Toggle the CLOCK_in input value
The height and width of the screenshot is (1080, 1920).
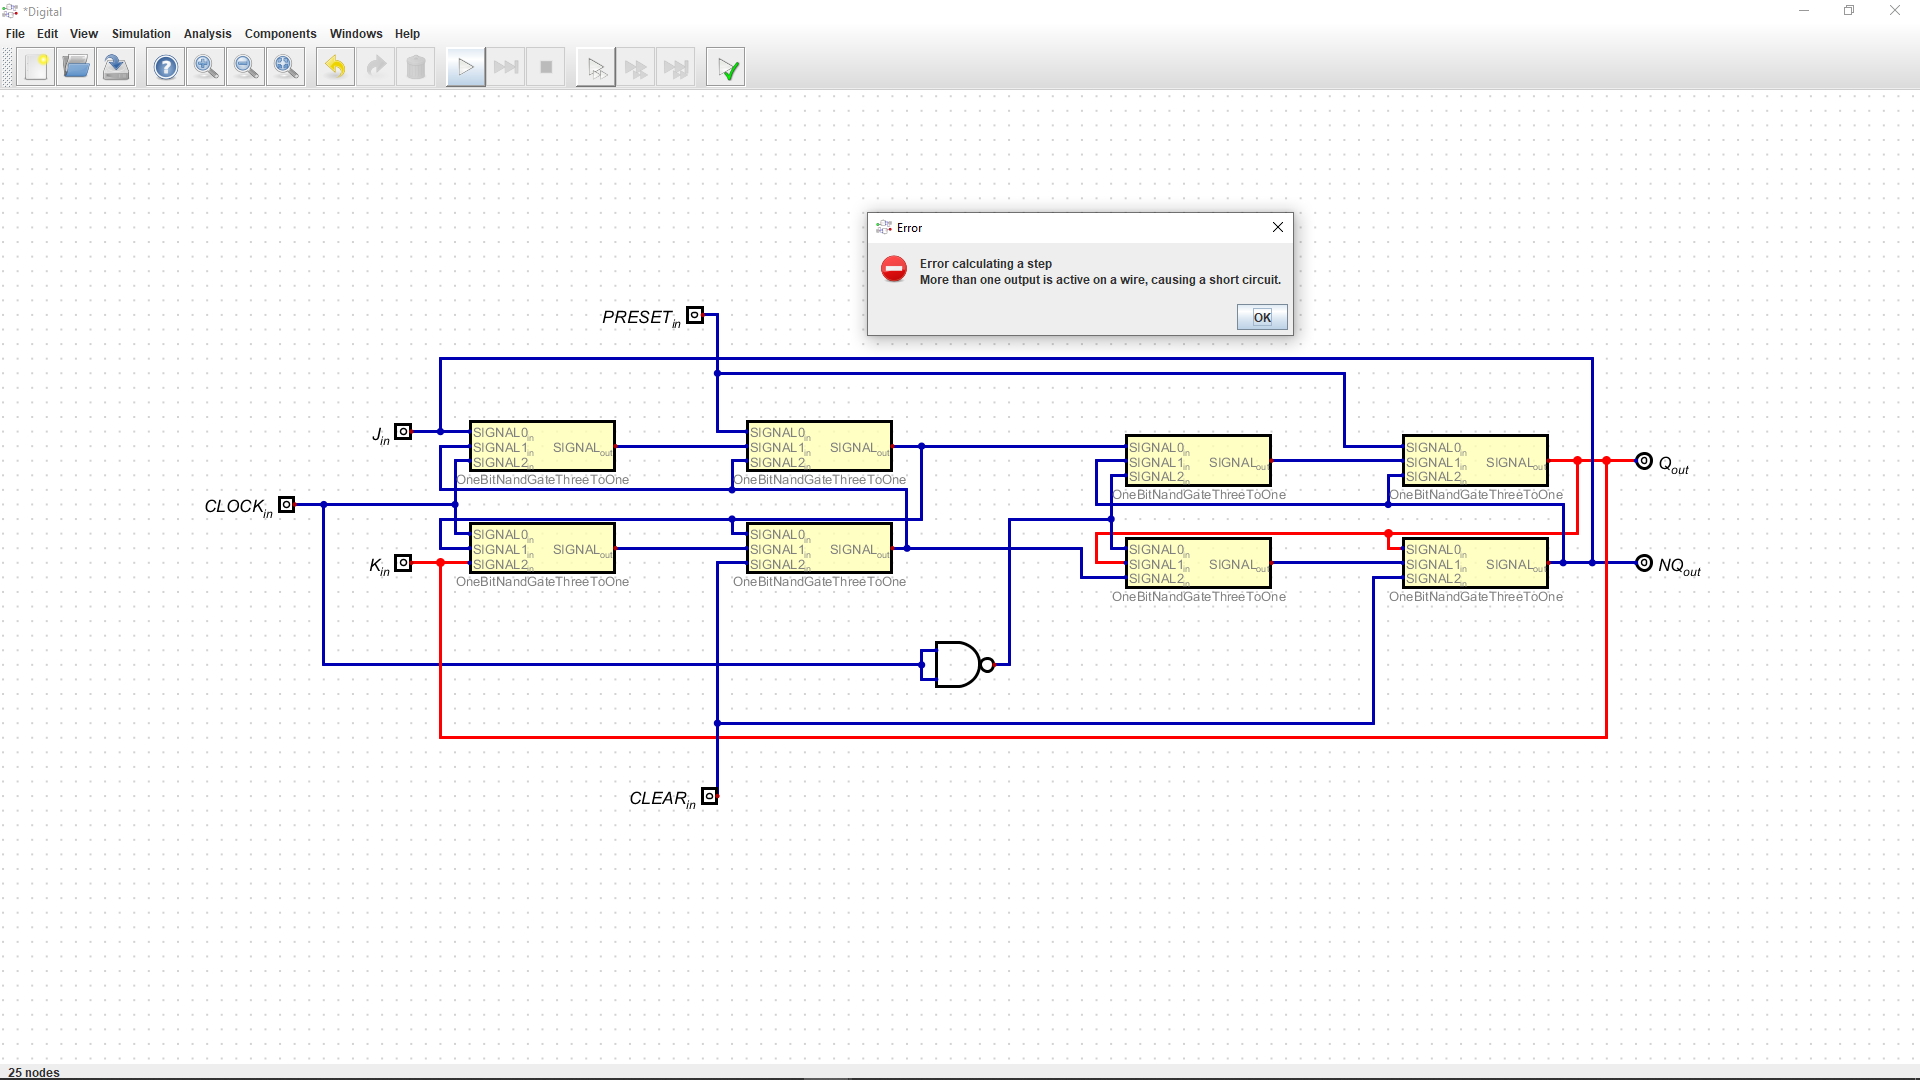click(x=287, y=505)
